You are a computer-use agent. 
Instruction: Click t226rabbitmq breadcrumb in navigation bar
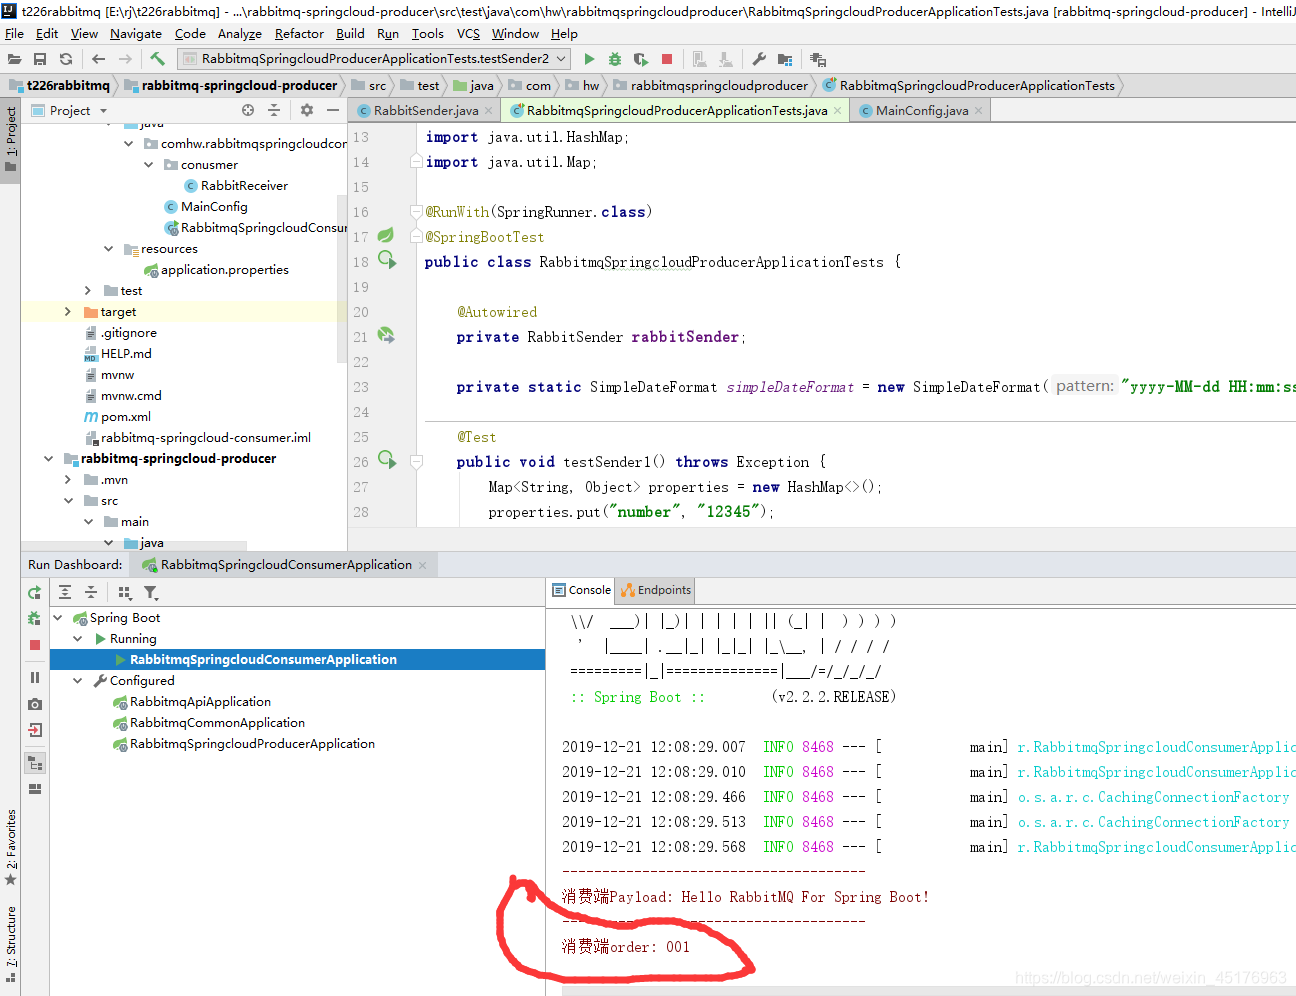tap(59, 85)
